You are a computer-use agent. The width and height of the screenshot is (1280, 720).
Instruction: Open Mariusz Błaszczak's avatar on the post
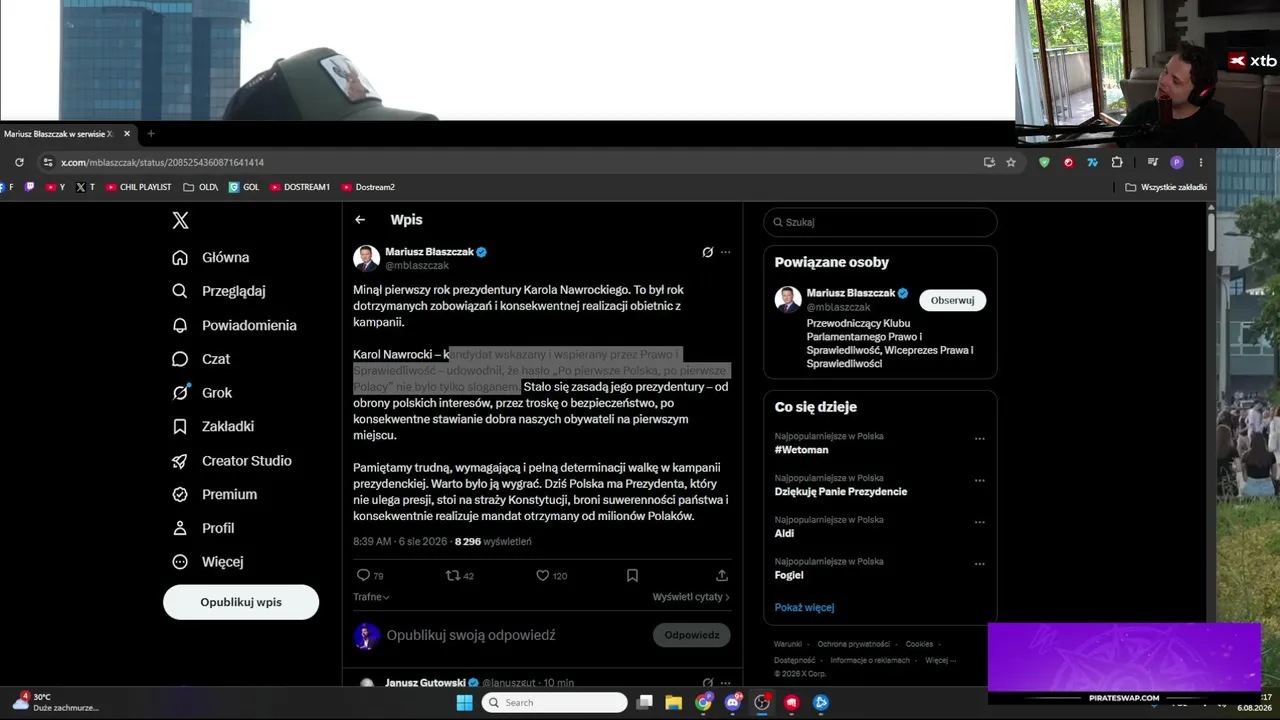pos(366,258)
